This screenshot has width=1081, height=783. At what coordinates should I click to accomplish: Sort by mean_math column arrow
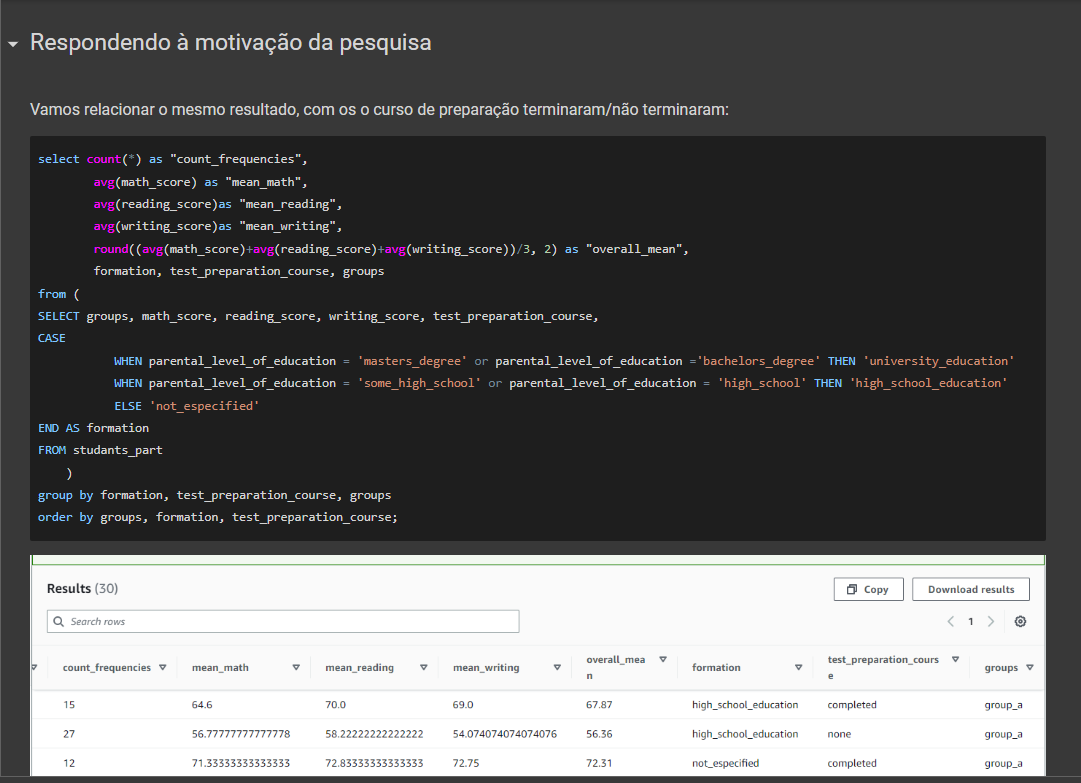[x=296, y=667]
